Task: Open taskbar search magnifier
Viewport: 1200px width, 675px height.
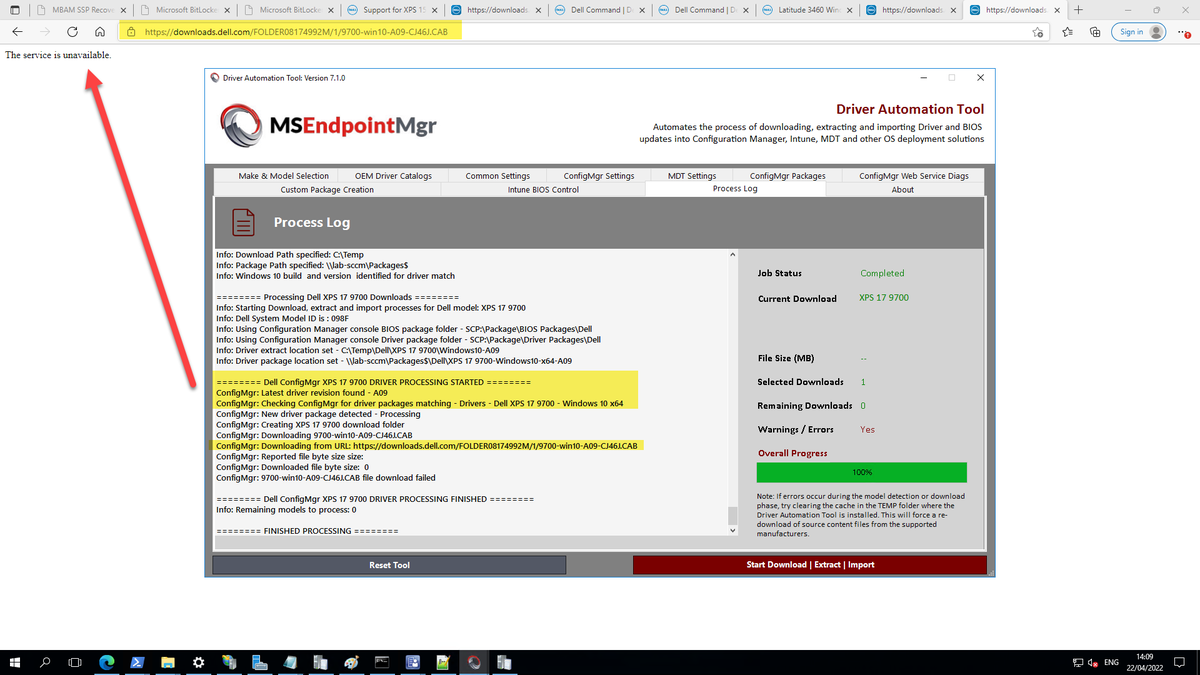Action: click(x=46, y=662)
